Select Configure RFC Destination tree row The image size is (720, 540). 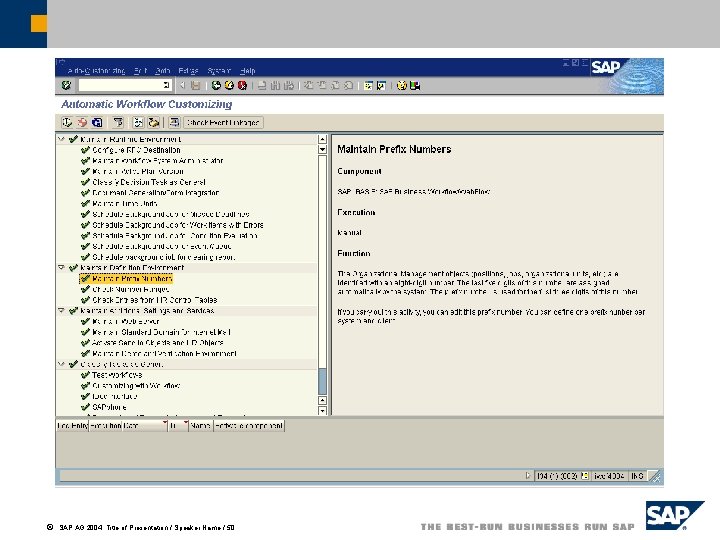pos(130,150)
